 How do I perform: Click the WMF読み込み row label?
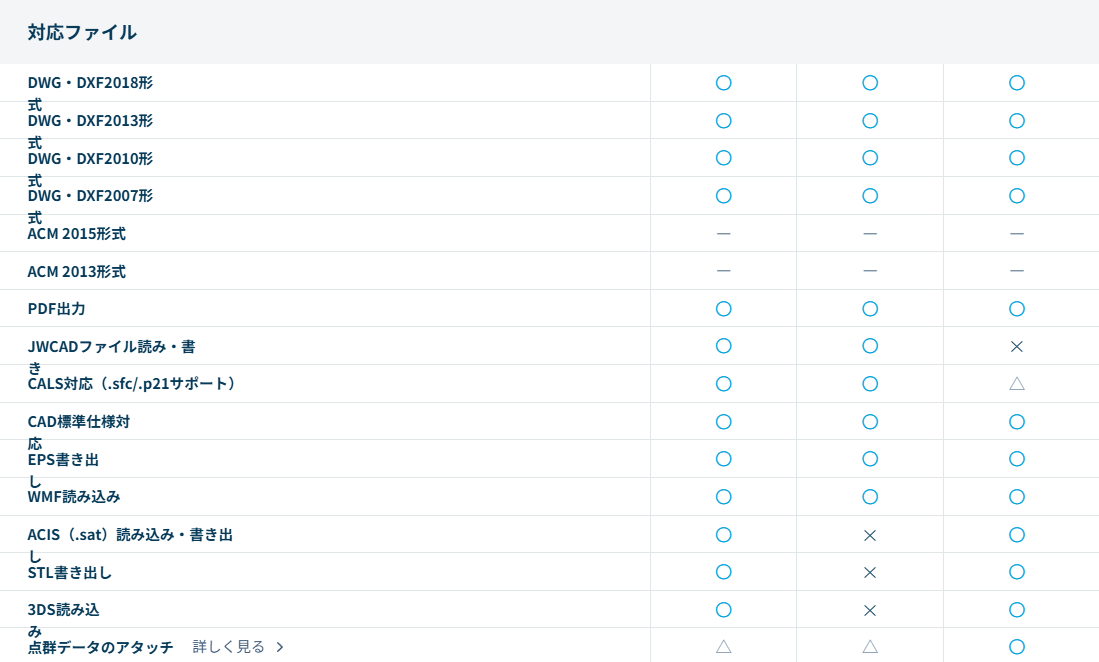pos(74,497)
